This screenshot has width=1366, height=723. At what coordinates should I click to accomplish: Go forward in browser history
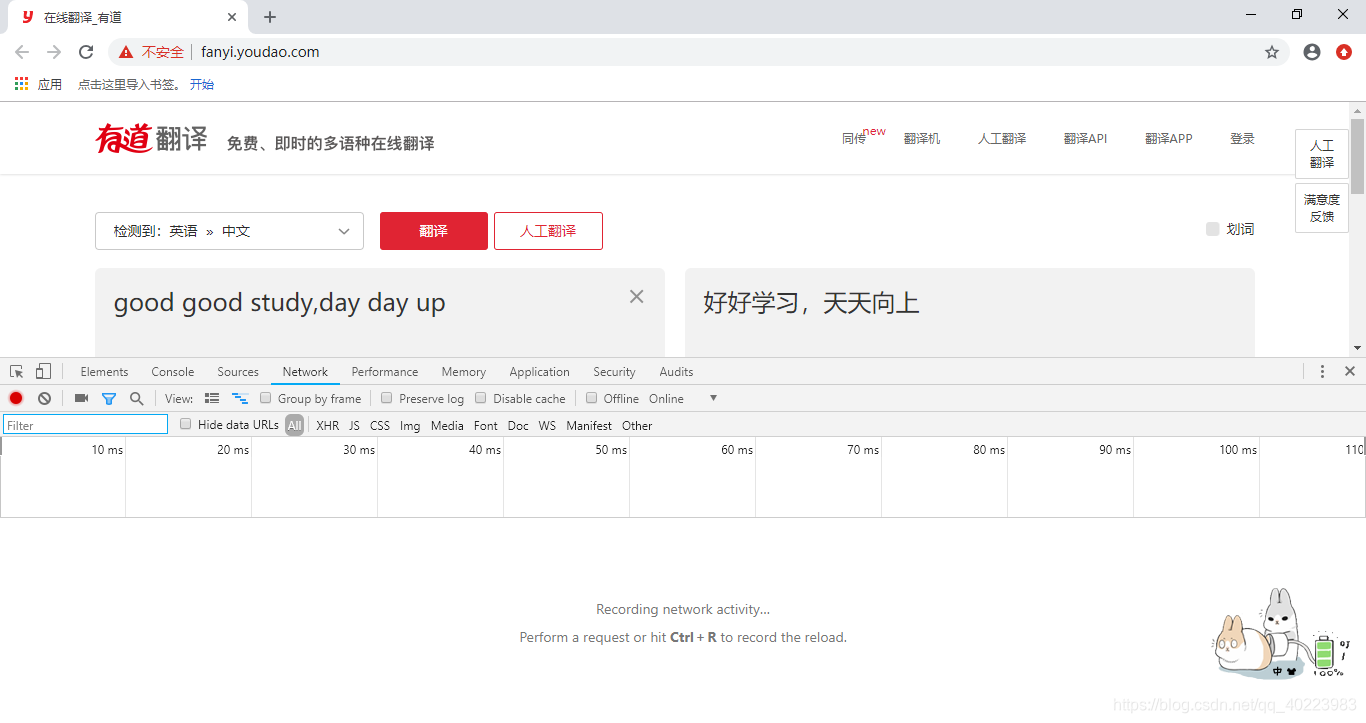(x=54, y=52)
